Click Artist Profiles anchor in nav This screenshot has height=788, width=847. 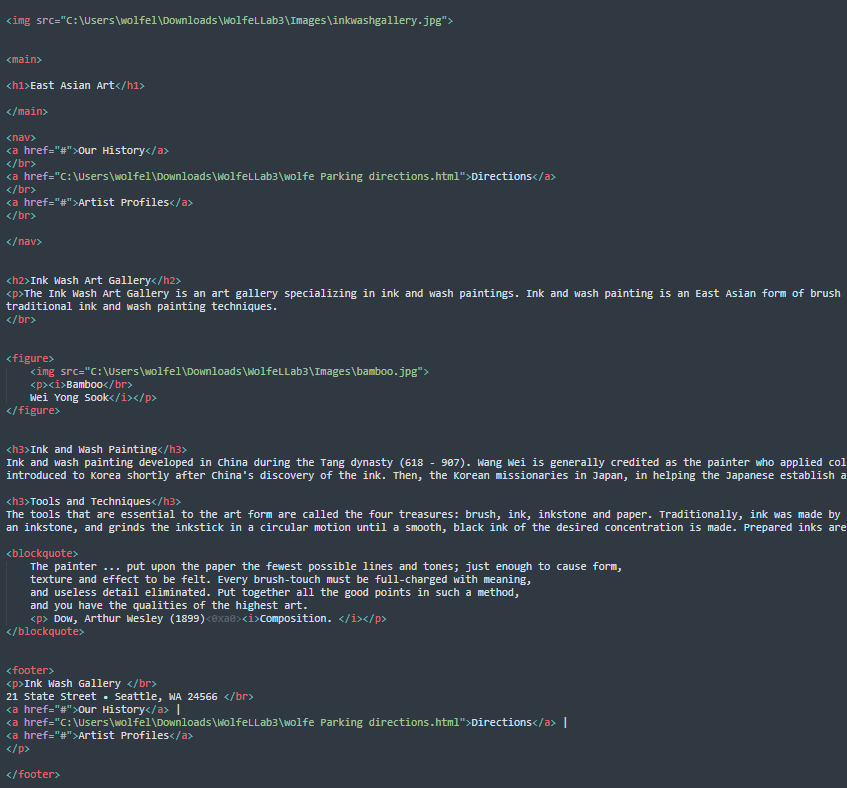click(x=99, y=203)
